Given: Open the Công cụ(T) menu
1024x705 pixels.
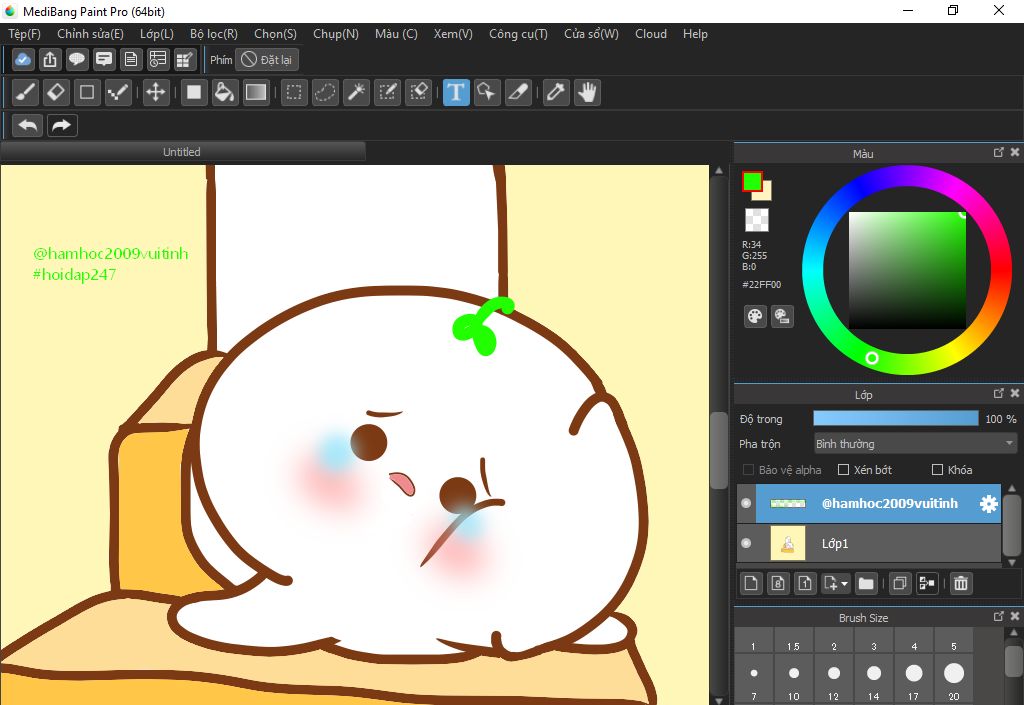Looking at the screenshot, I should tap(519, 34).
